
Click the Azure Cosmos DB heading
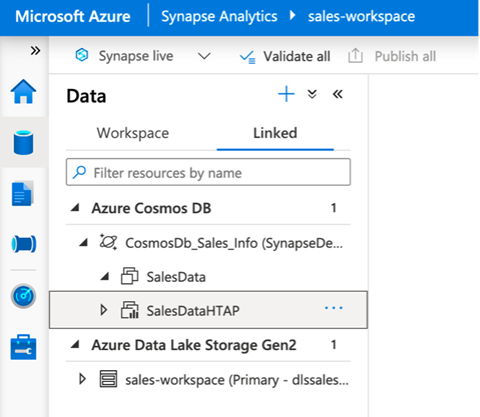tap(151, 208)
